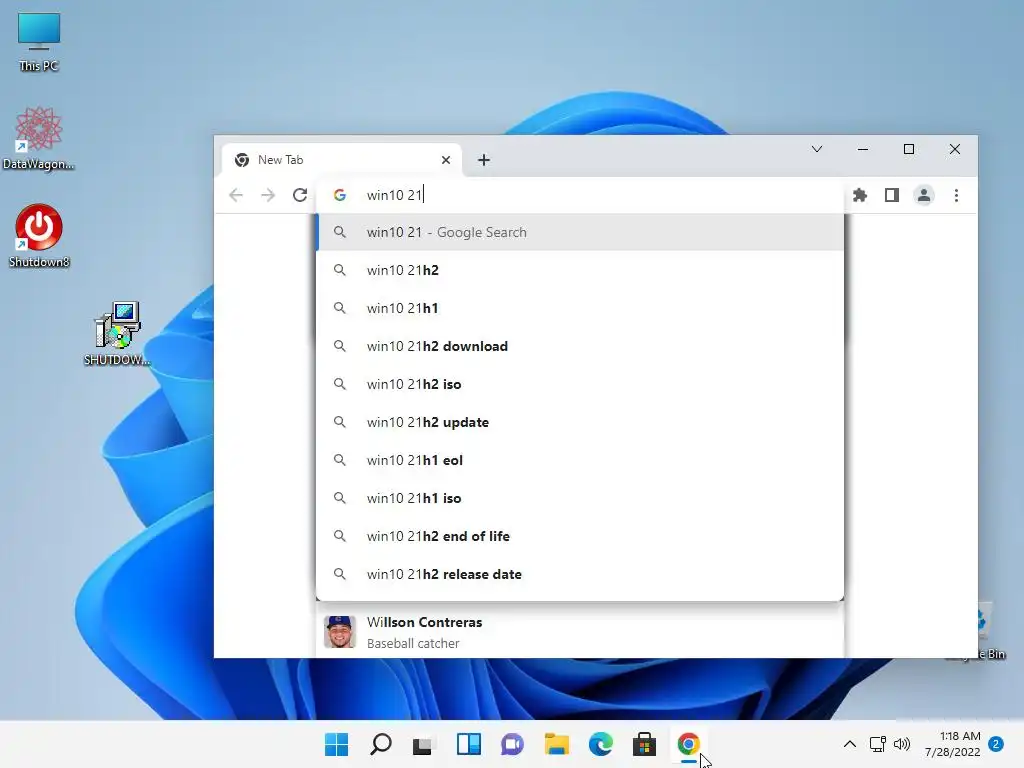The image size is (1024, 768).
Task: Click the Chrome back arrow button
Action: 236,195
